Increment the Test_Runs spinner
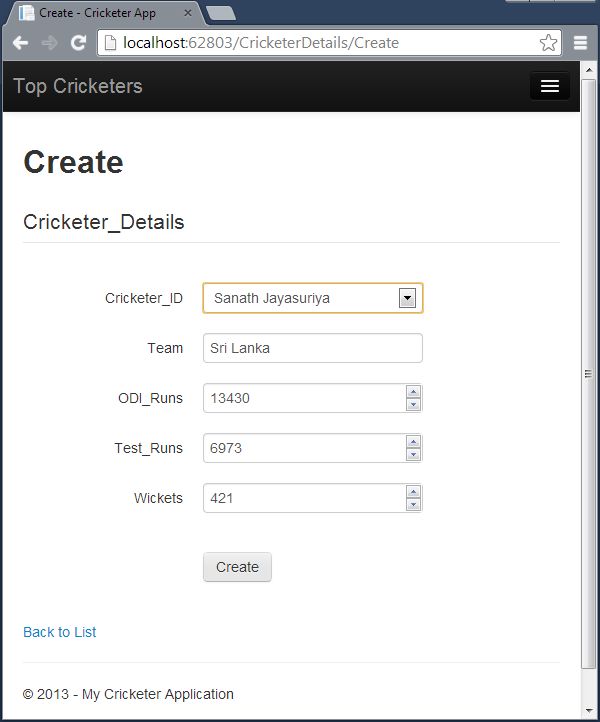 click(x=413, y=442)
